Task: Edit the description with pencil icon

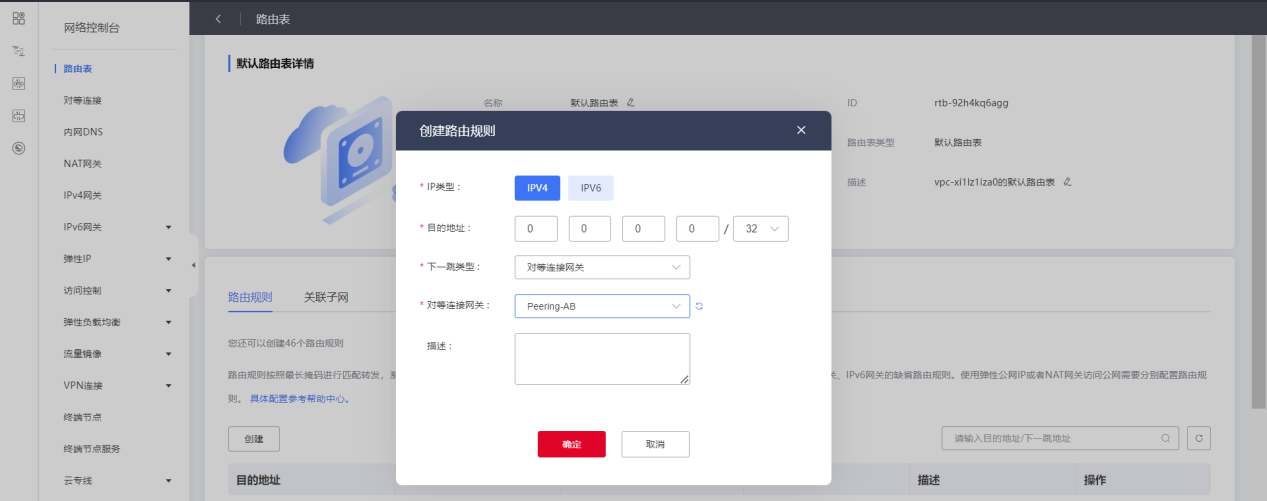Action: pos(1067,181)
